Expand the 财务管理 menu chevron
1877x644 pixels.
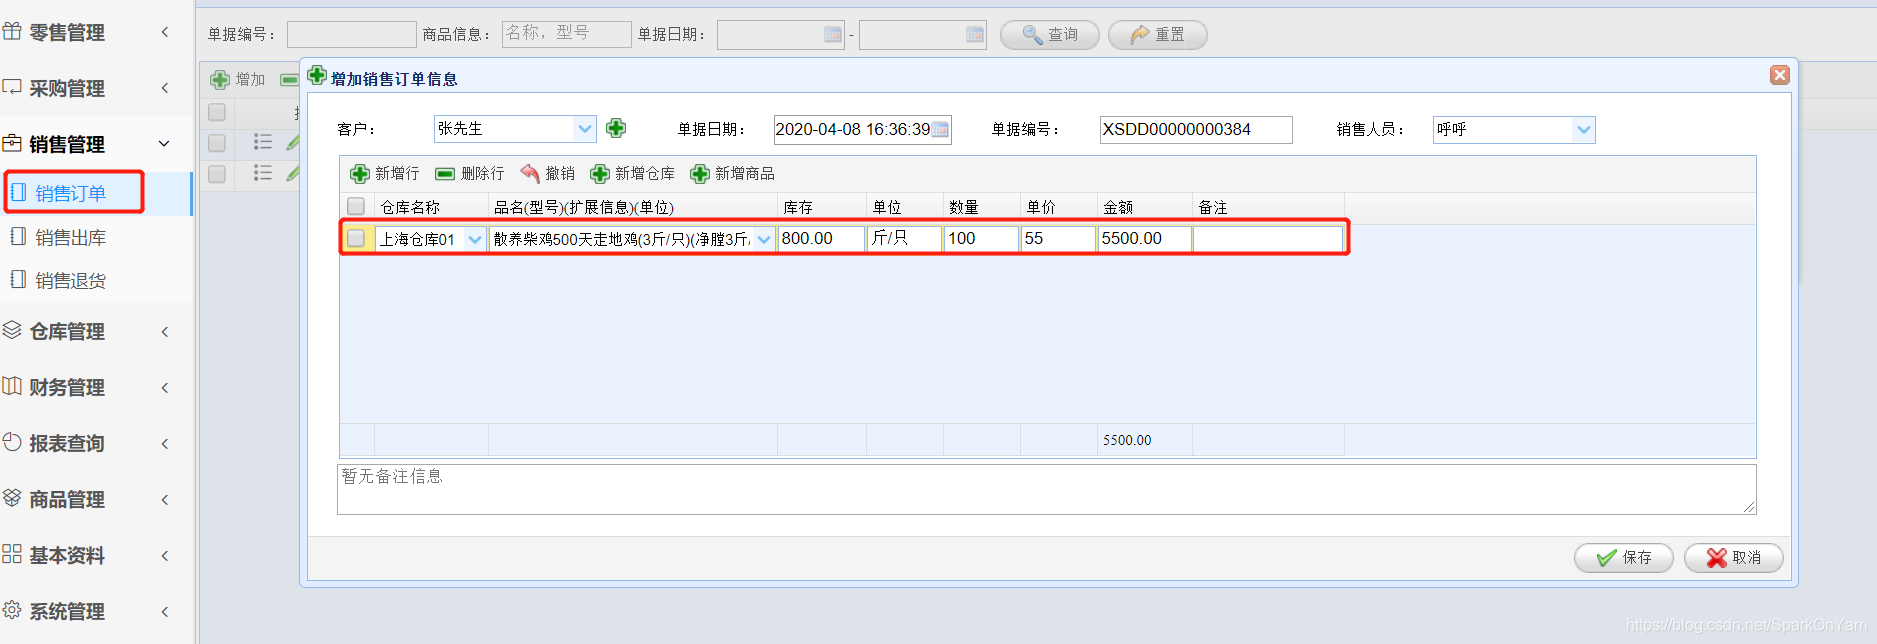165,387
